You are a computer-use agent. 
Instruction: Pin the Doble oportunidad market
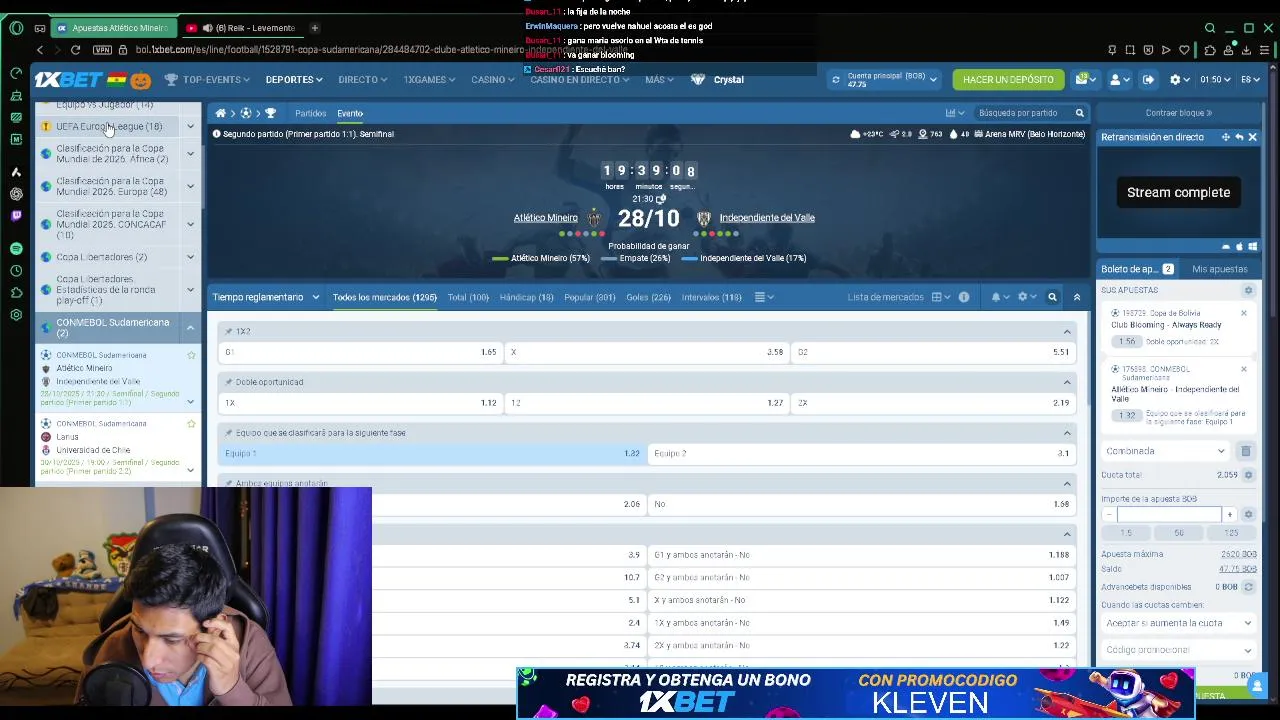click(229, 382)
